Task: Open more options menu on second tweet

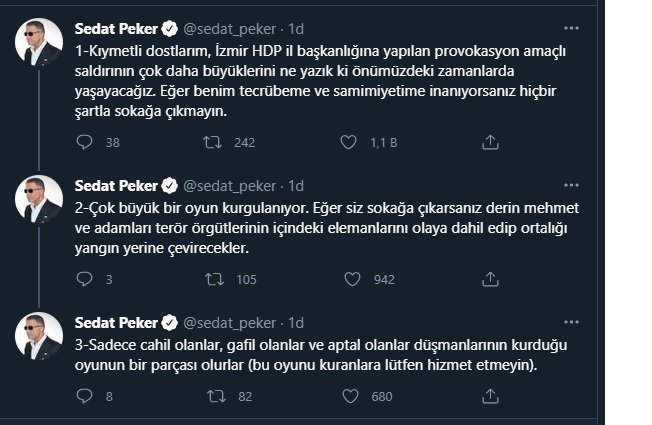Action: pos(571,185)
